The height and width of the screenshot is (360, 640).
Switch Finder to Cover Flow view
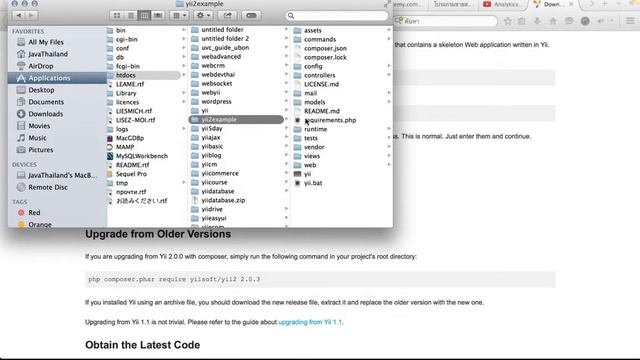point(158,16)
